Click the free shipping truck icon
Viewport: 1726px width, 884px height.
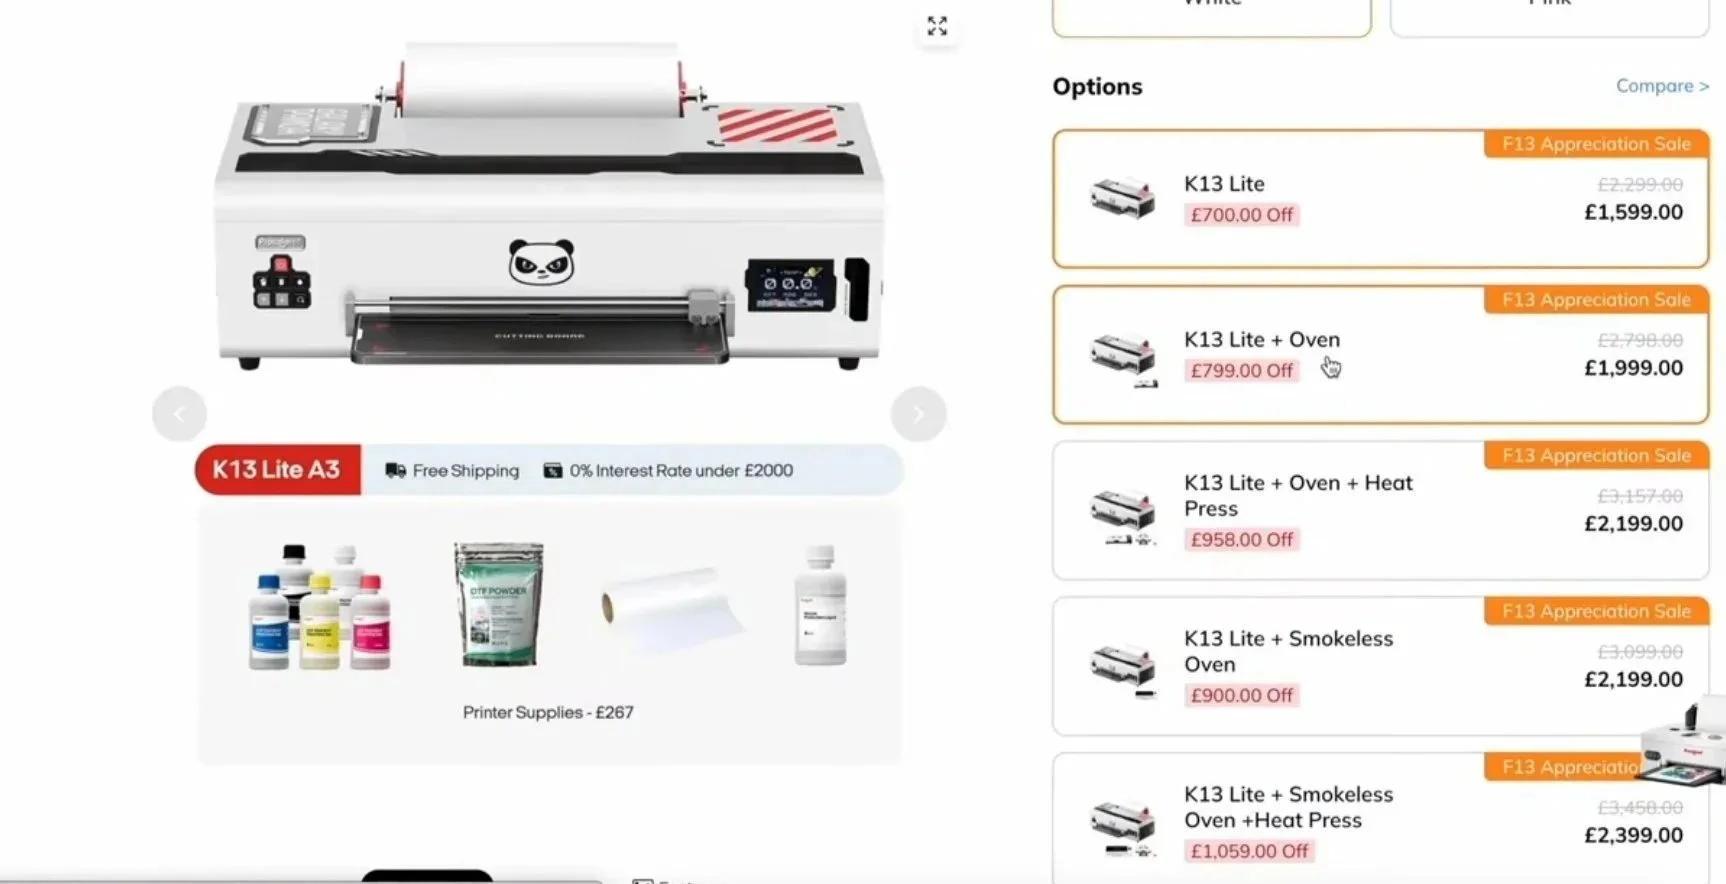click(x=396, y=470)
